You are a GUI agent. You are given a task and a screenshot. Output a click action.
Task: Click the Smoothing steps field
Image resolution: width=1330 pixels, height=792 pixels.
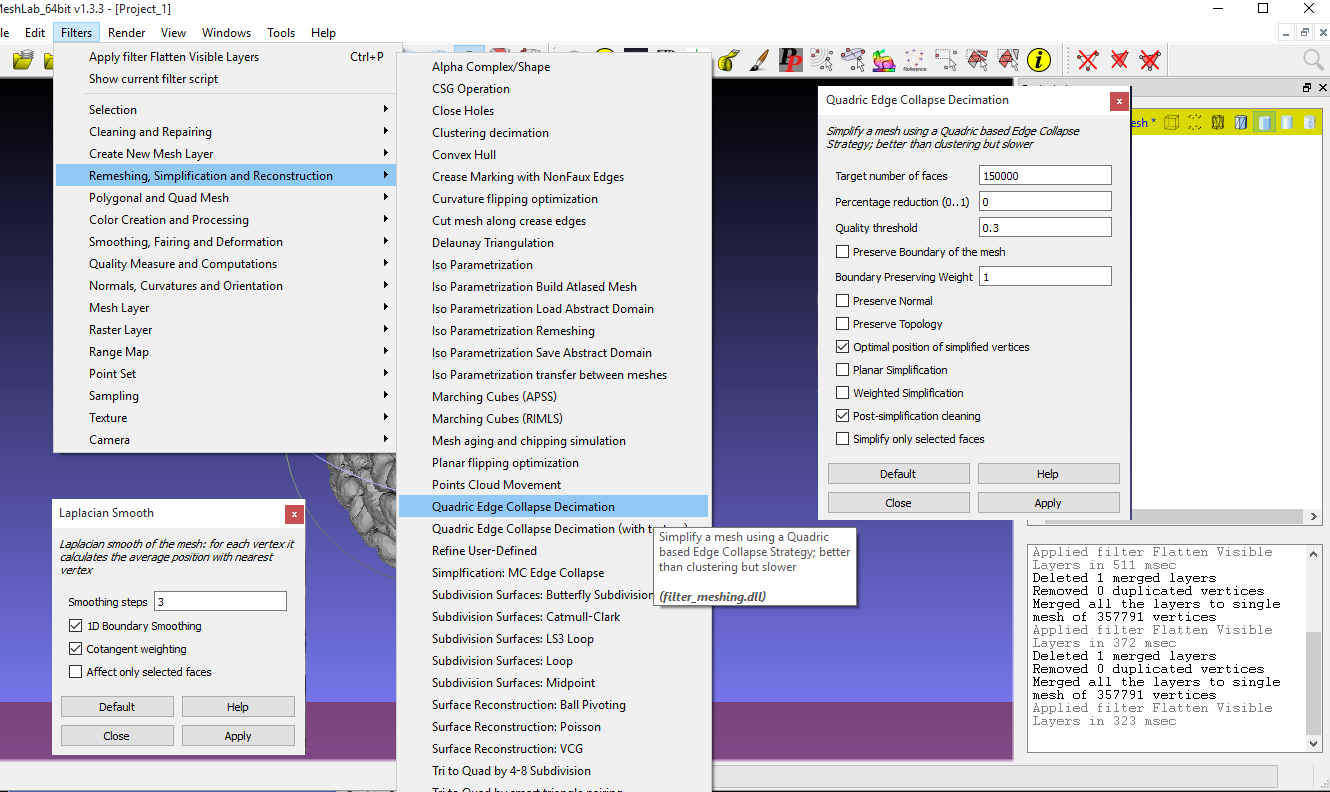click(220, 602)
